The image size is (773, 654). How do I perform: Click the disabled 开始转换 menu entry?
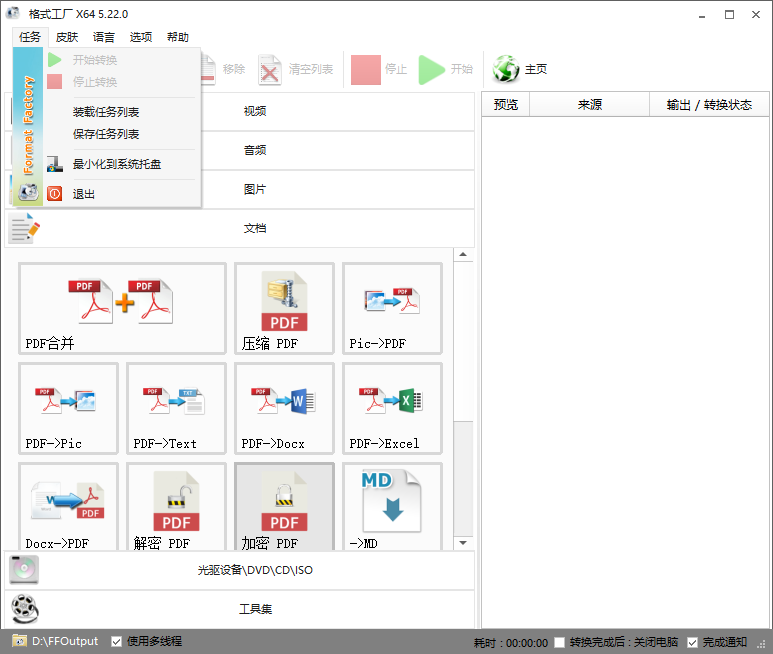[x=122, y=60]
